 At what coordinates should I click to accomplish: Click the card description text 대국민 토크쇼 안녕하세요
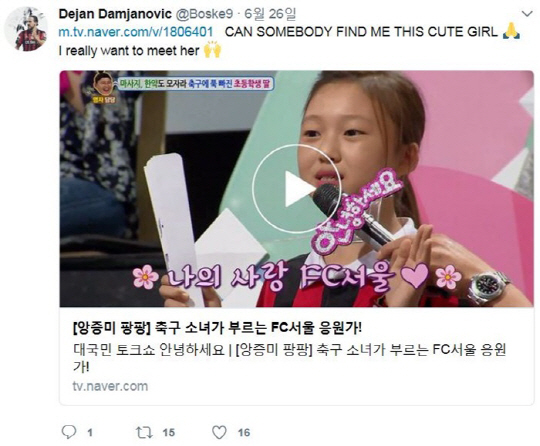pyautogui.click(x=148, y=350)
